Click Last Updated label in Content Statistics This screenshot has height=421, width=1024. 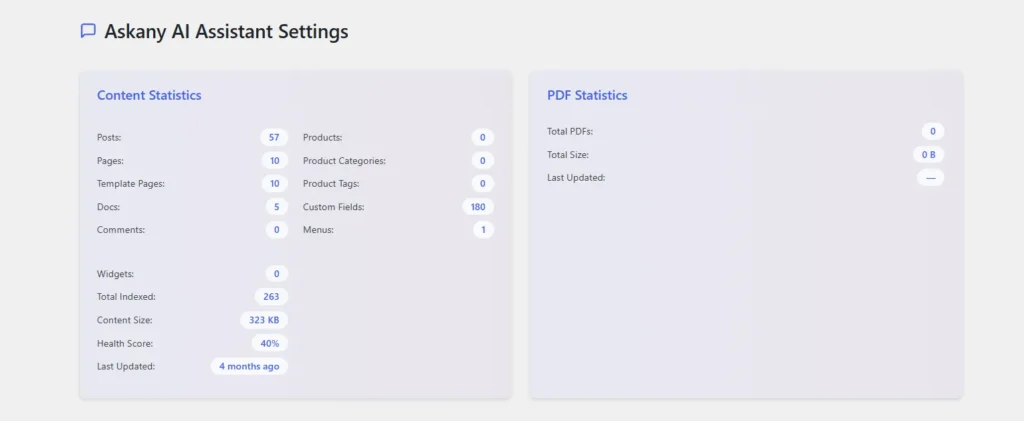(126, 366)
